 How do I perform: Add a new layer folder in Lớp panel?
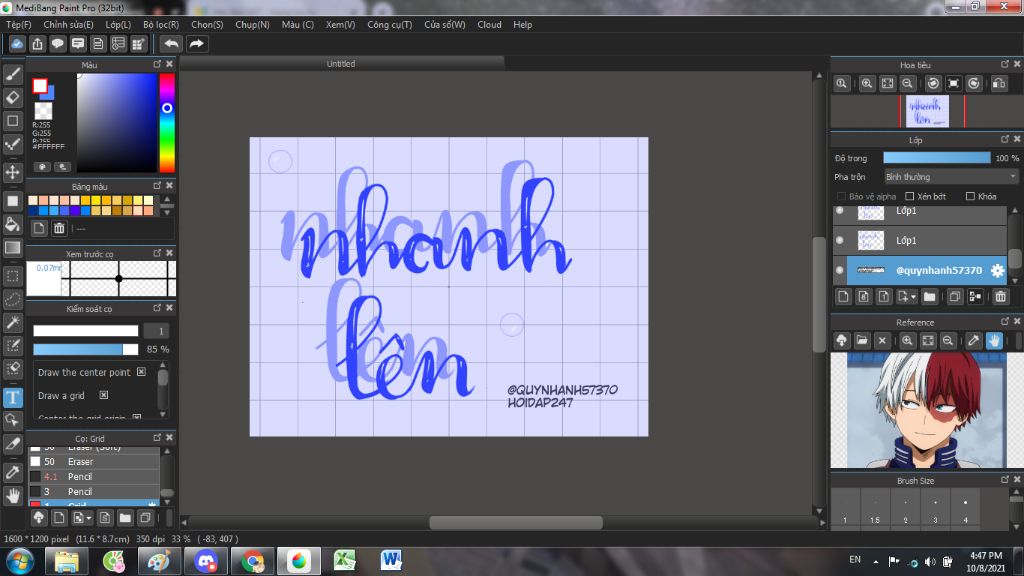tap(929, 297)
